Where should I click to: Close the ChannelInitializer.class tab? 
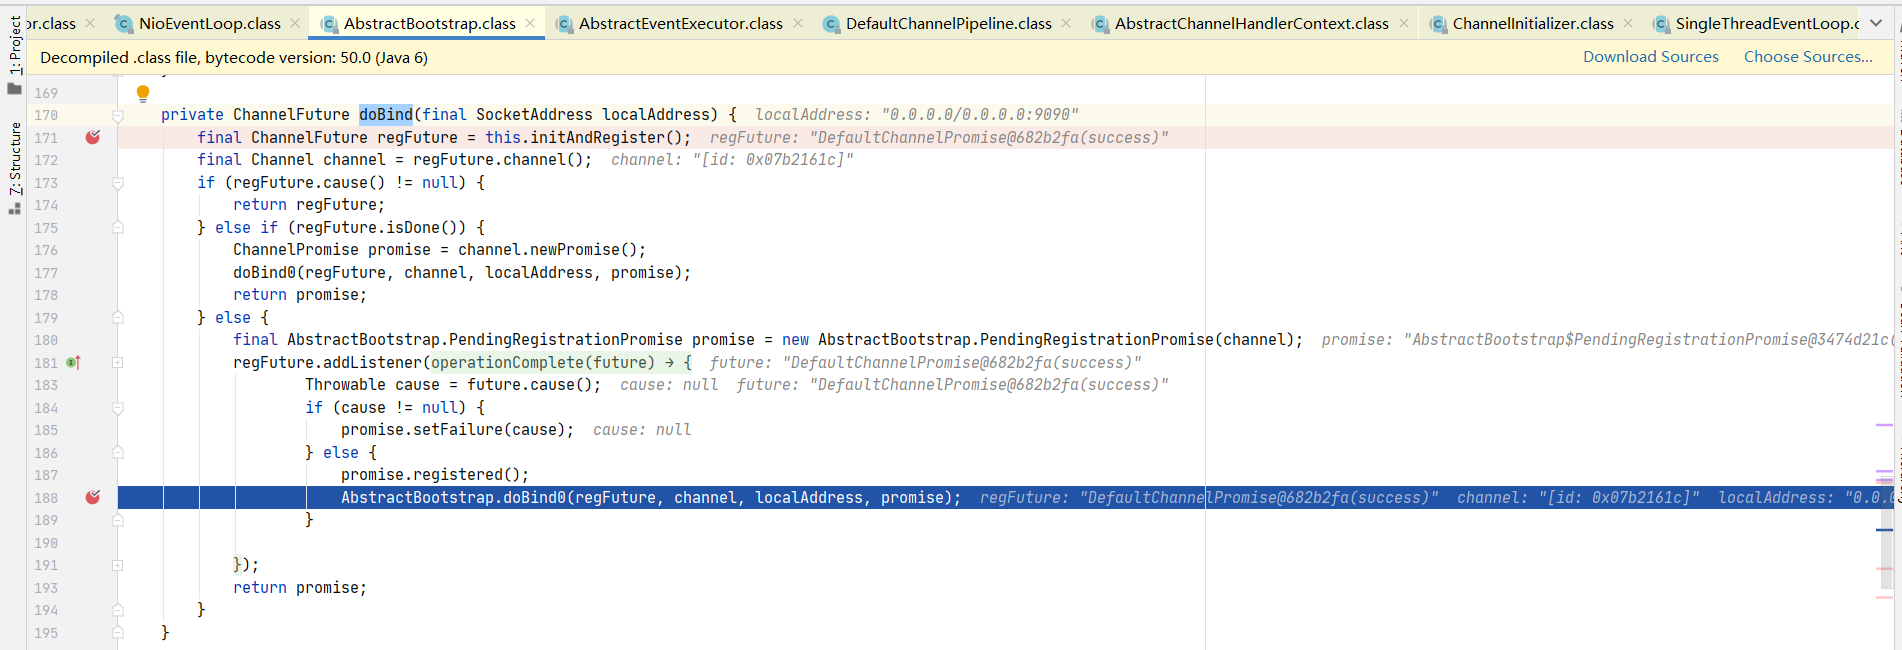pyautogui.click(x=1628, y=23)
